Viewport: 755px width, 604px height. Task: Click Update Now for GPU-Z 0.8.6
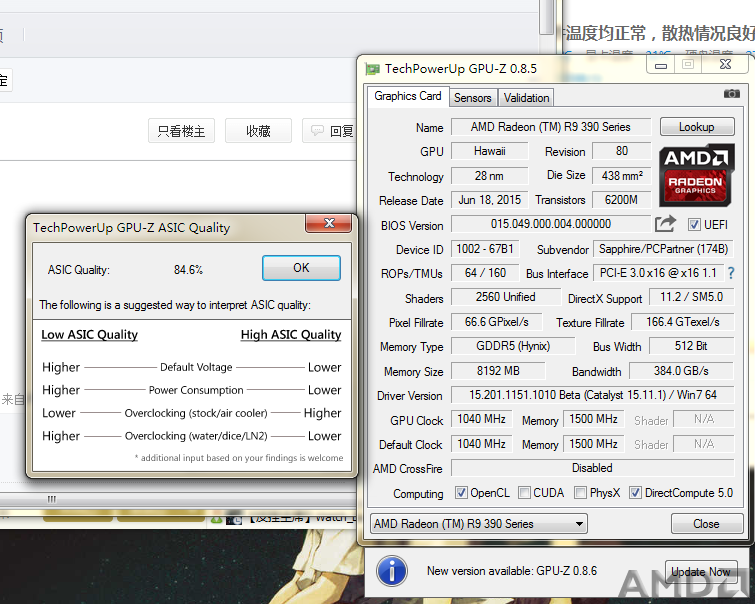pos(701,572)
